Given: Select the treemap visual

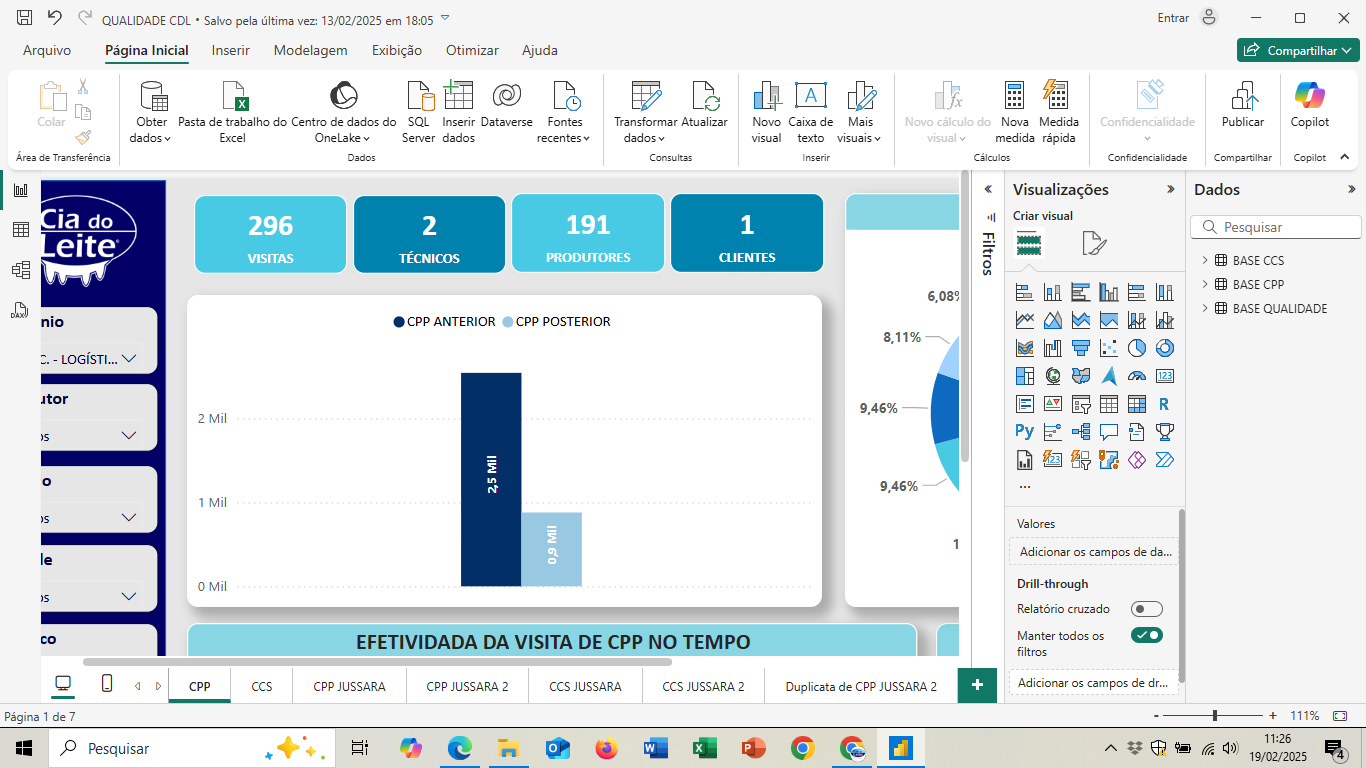Looking at the screenshot, I should (x=1024, y=376).
